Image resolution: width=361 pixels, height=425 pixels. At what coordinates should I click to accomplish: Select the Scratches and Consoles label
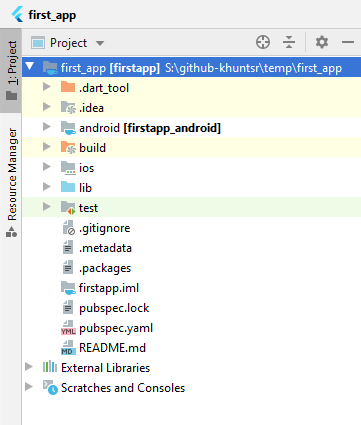(x=123, y=388)
